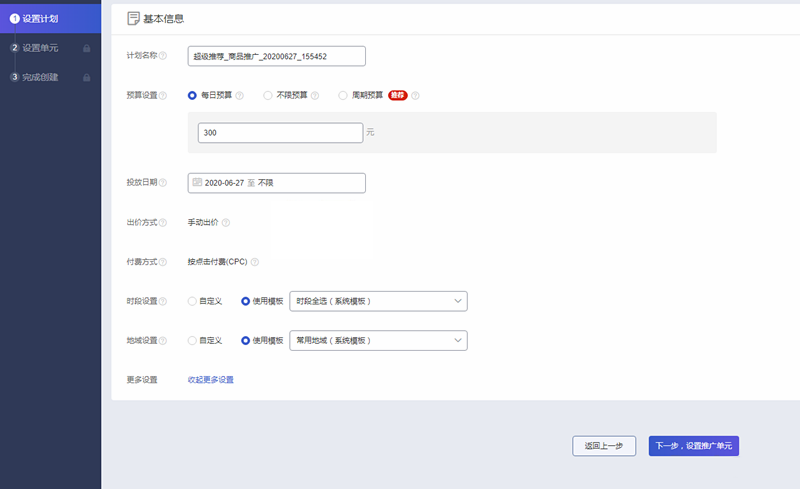This screenshot has height=489, width=800.
Task: Click 按点击付费(CPC) text
Action: coord(217,262)
